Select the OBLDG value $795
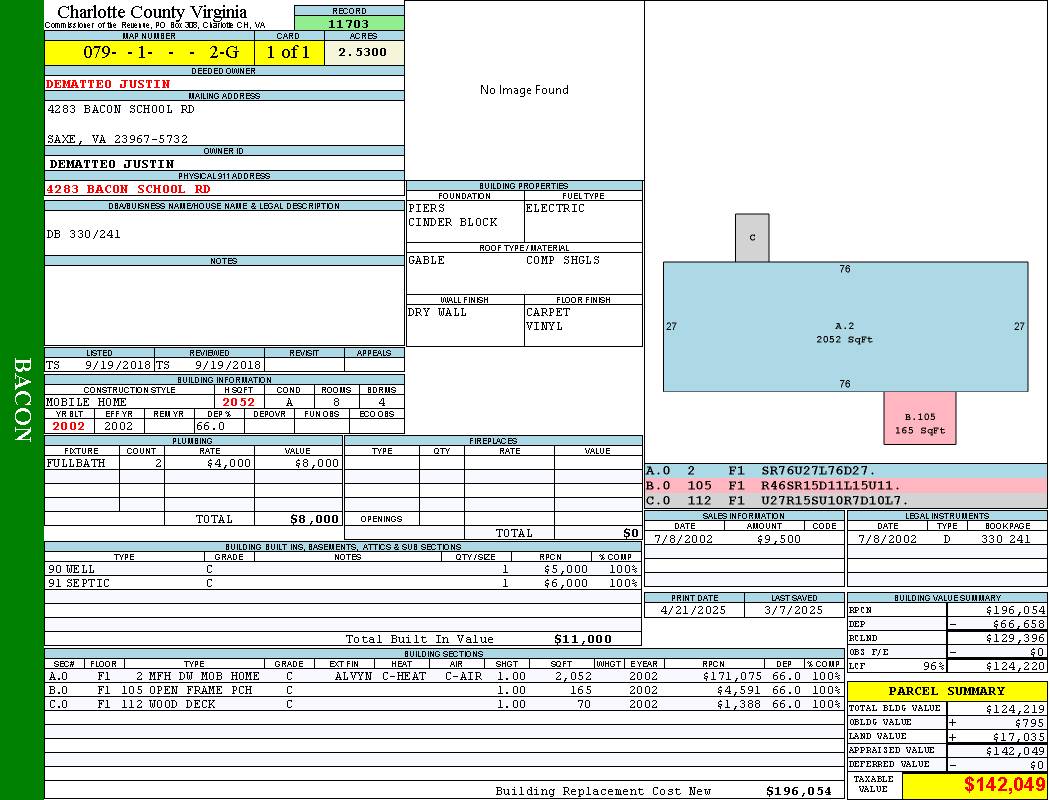This screenshot has width=1050, height=800. 1029,722
